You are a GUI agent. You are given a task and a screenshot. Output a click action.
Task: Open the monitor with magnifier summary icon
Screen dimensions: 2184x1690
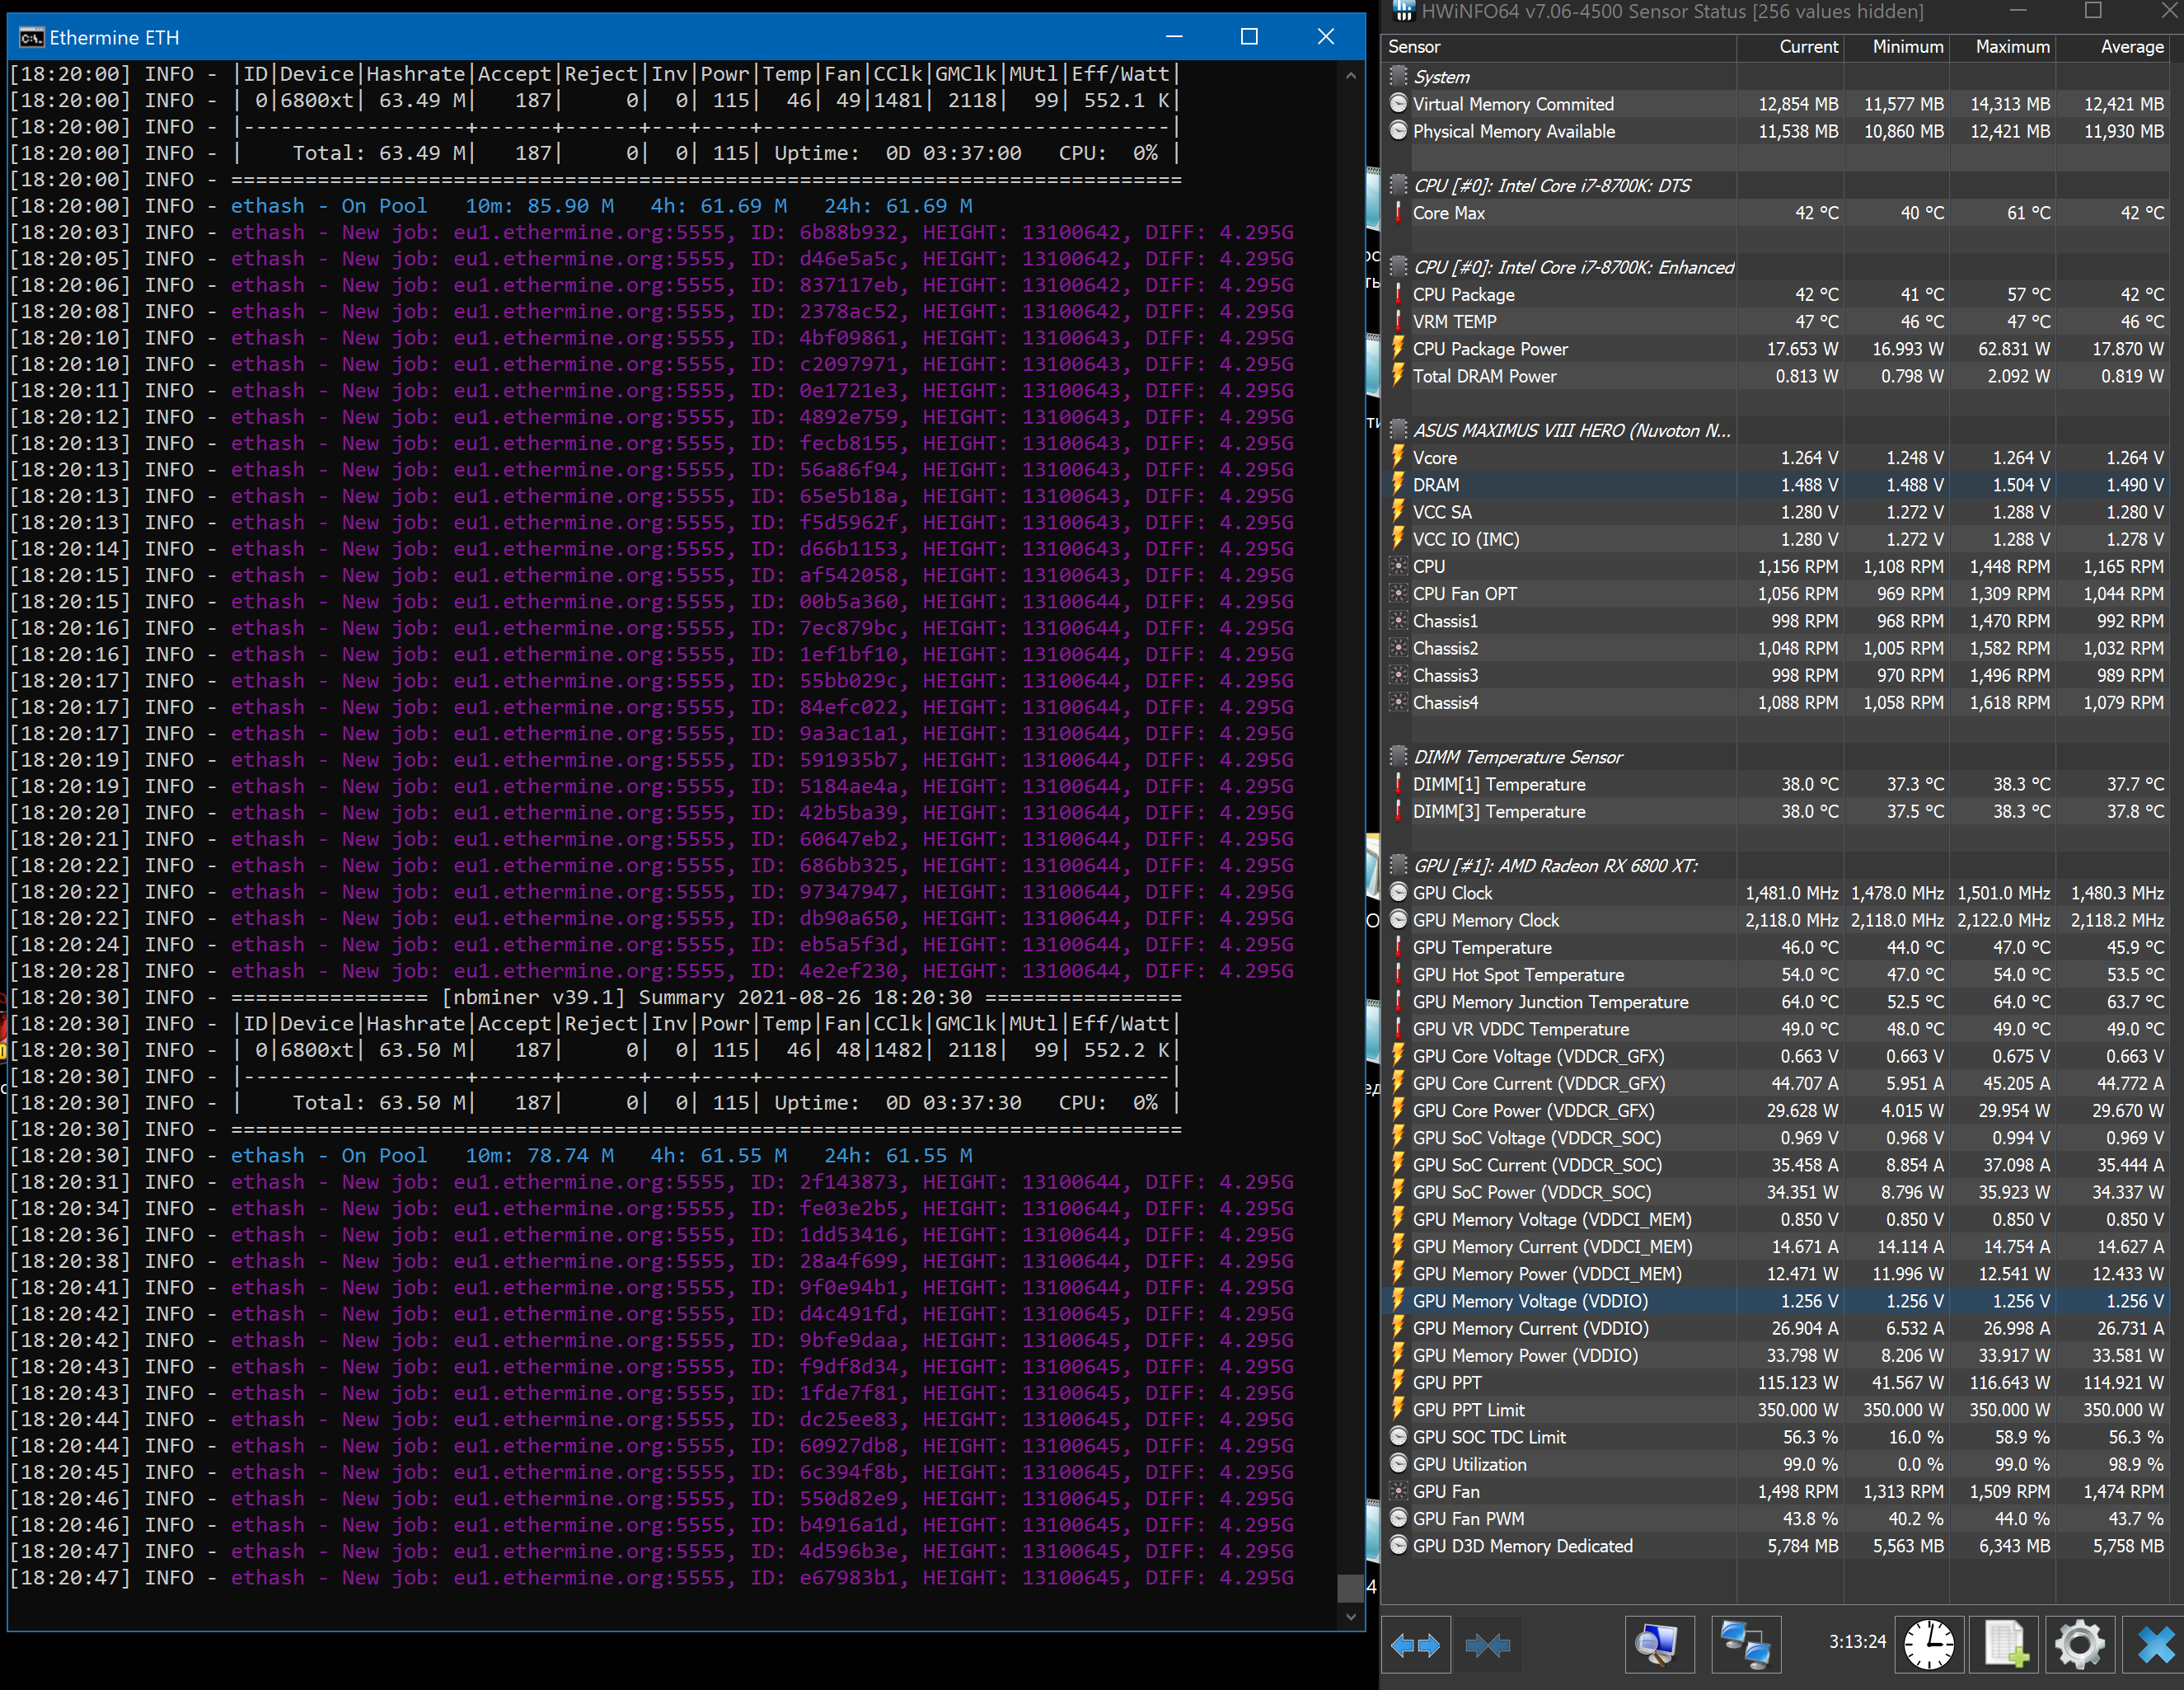point(1659,1644)
